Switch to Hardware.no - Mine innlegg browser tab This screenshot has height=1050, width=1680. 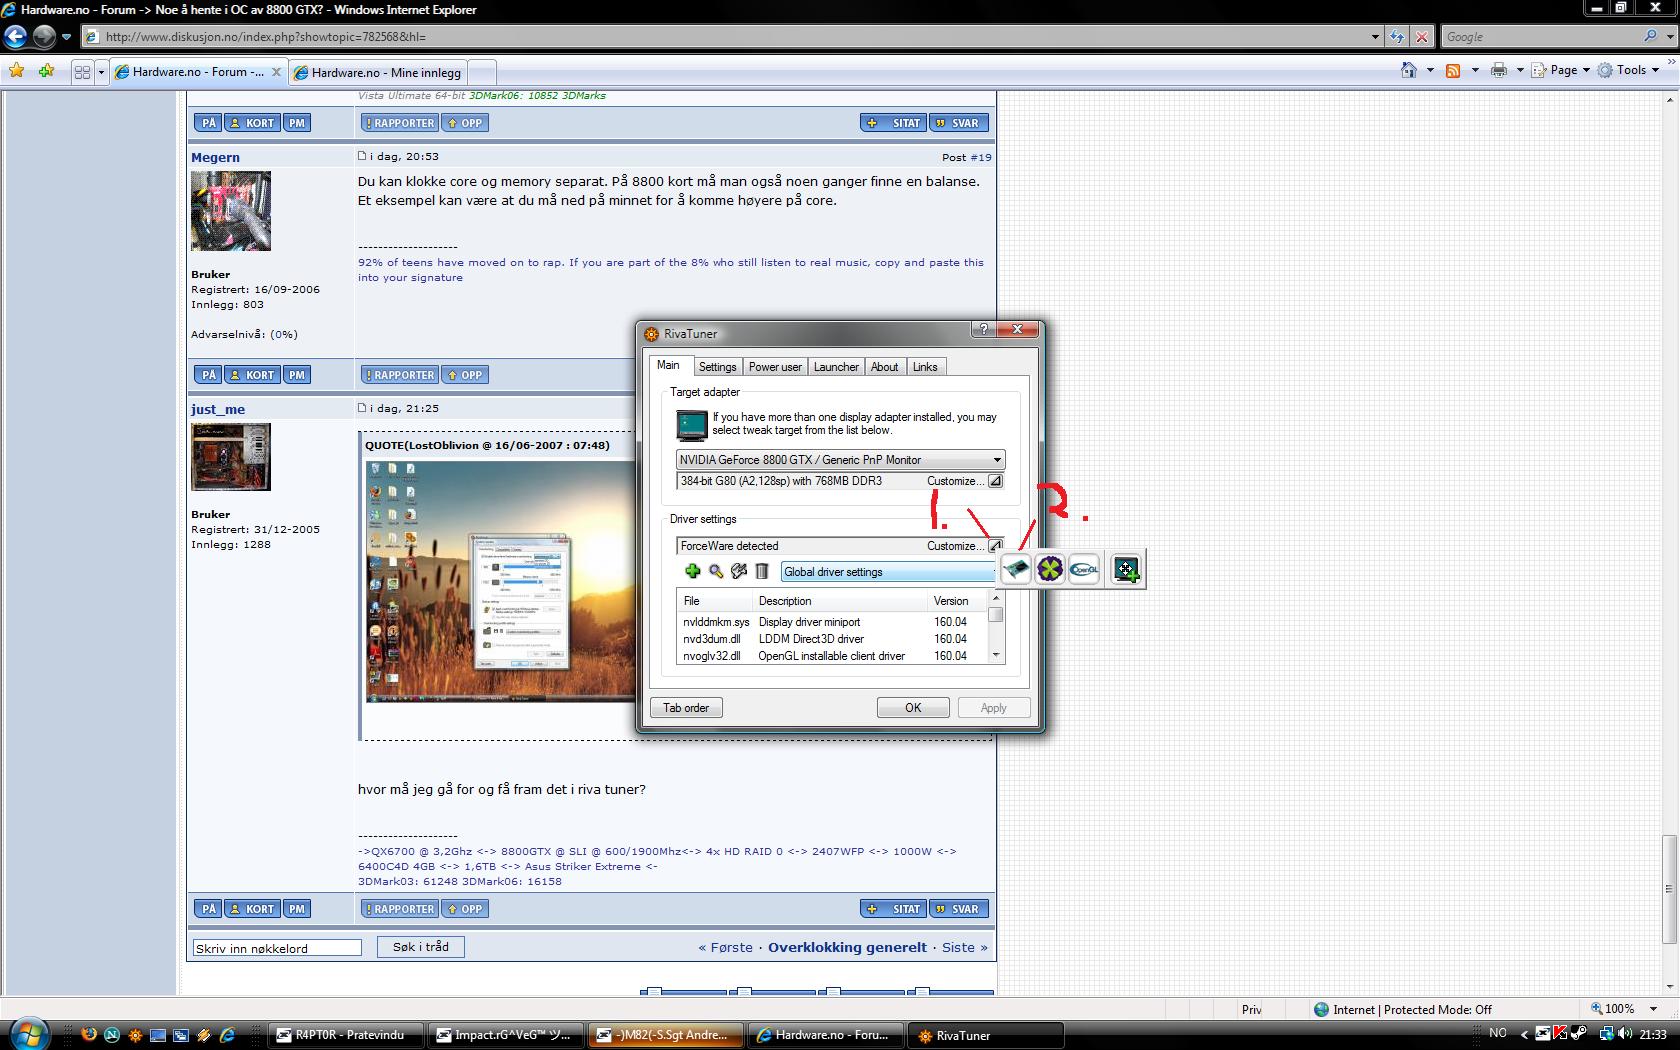tap(378, 72)
